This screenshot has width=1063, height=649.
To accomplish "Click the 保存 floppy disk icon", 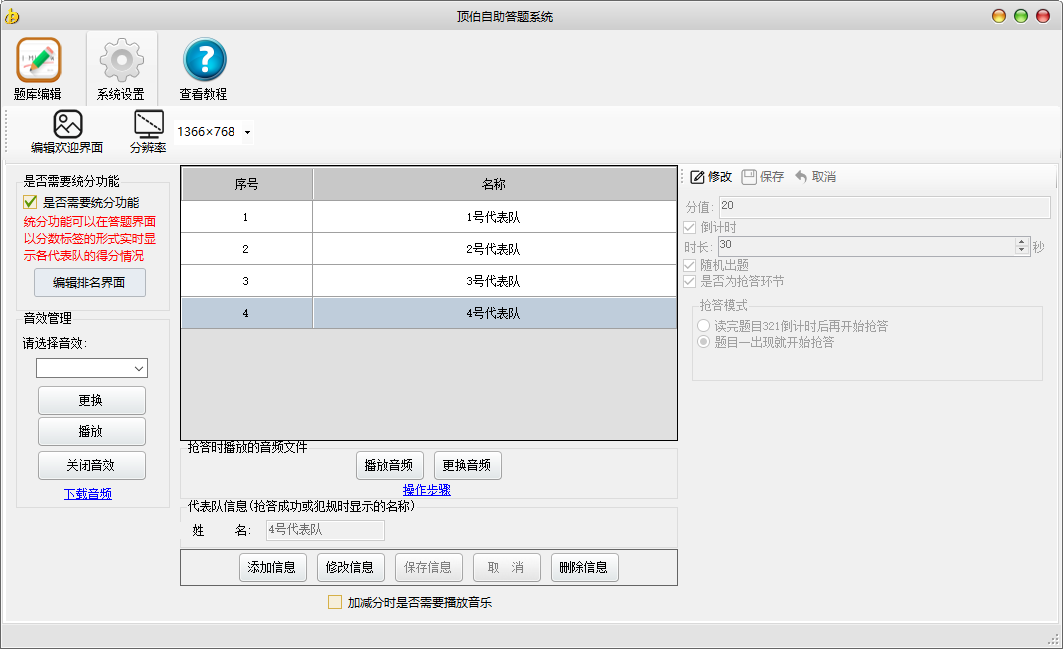I will (749, 177).
